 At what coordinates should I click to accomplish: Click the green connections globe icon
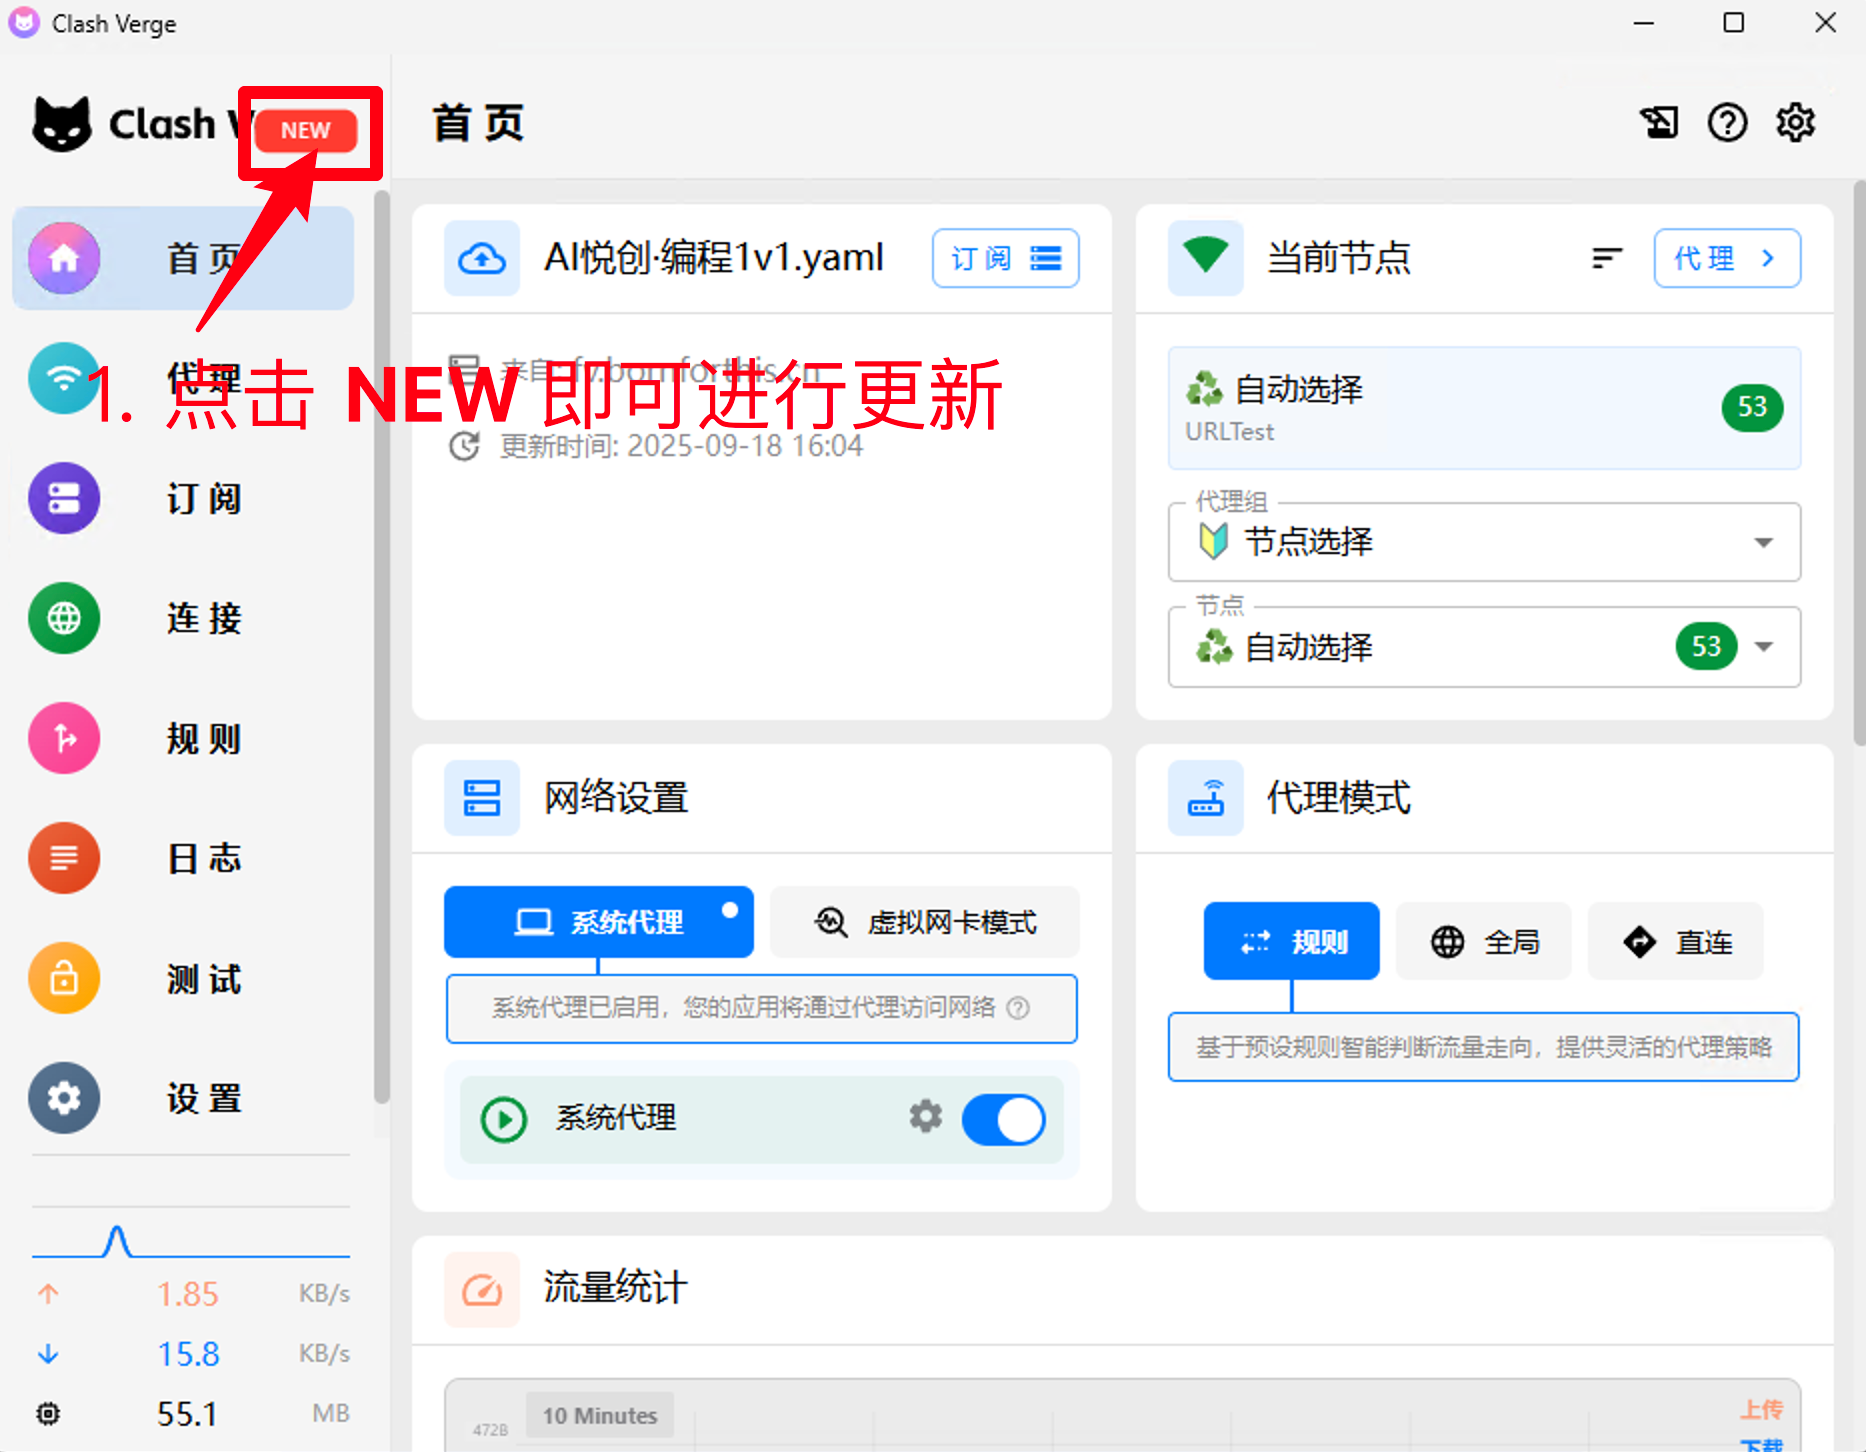[x=64, y=618]
